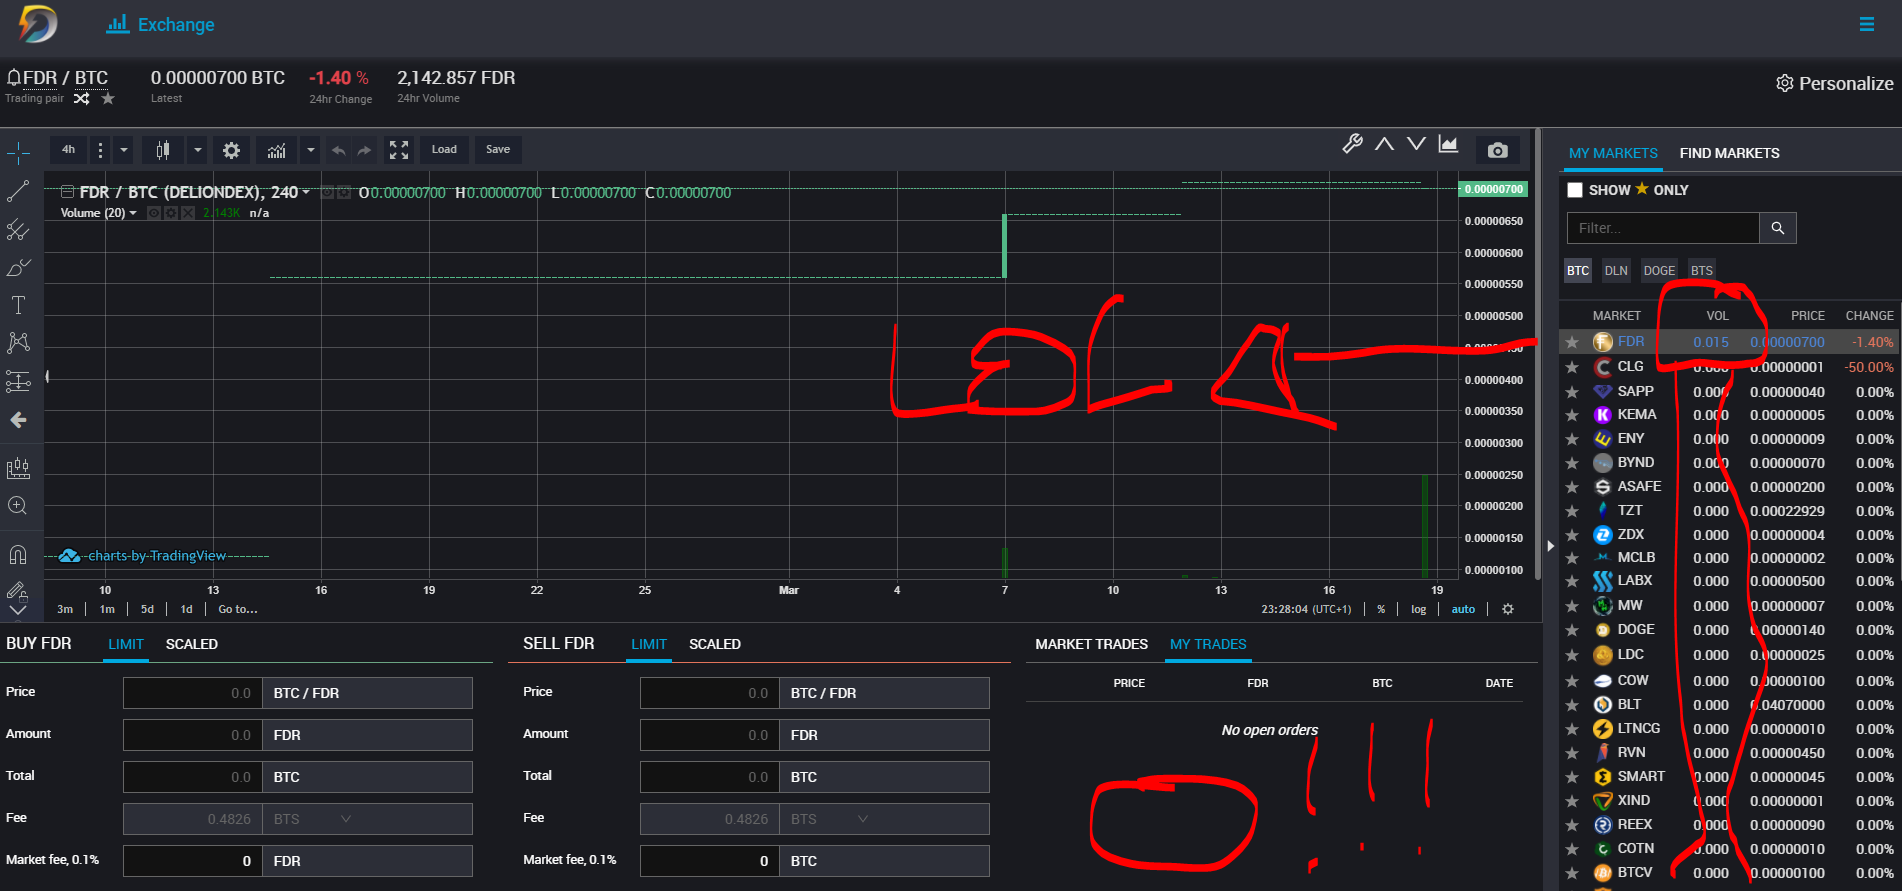Screen dimensions: 1902x891
Task: Click the up chevron chart control
Action: click(1384, 144)
